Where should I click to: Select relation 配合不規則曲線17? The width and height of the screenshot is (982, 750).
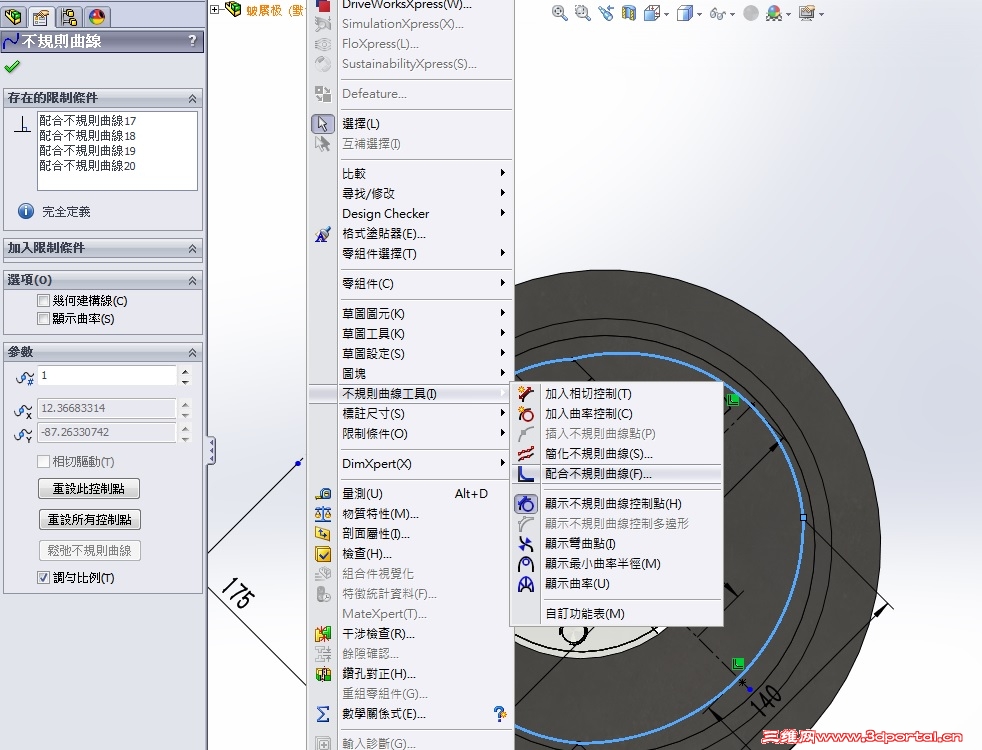[x=88, y=120]
